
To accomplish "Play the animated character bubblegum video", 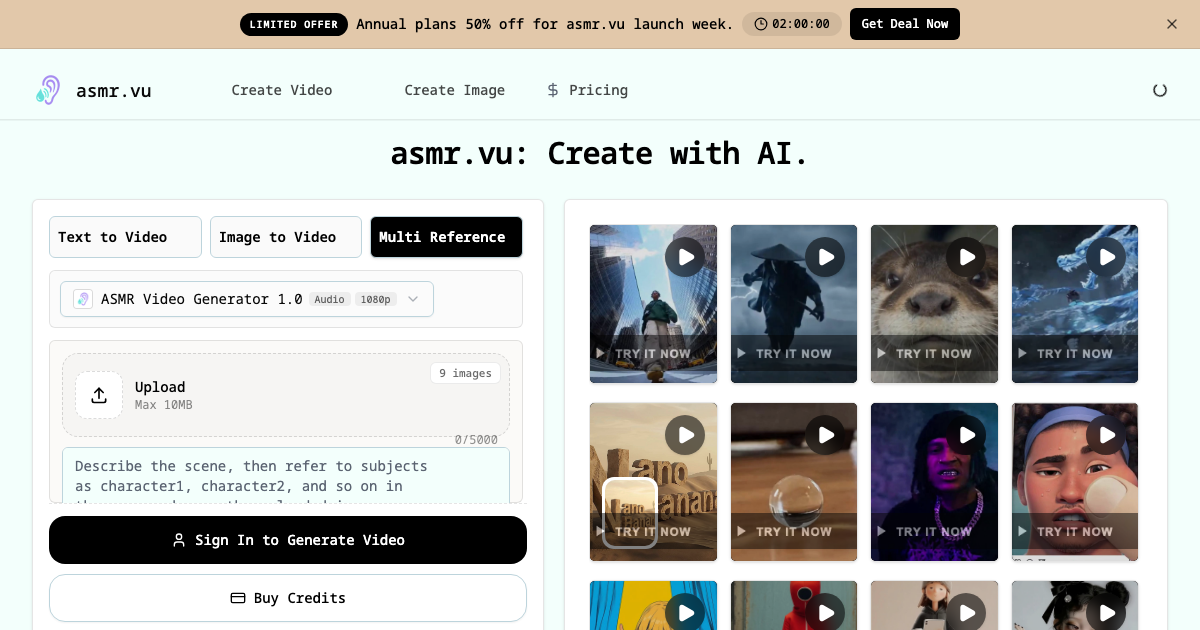I will pos(1107,435).
